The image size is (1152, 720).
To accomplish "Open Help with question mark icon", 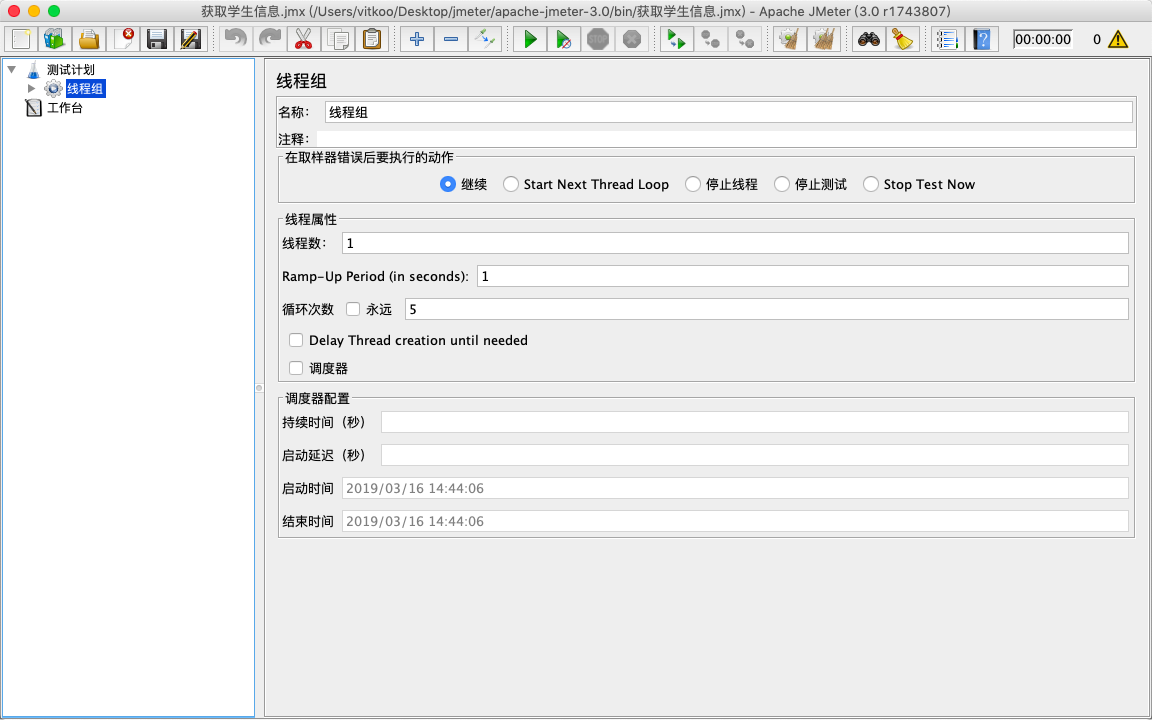I will tap(982, 39).
